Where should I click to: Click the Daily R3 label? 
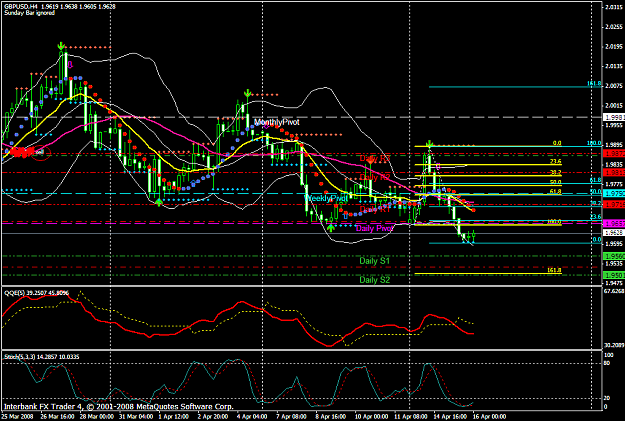tap(375, 158)
